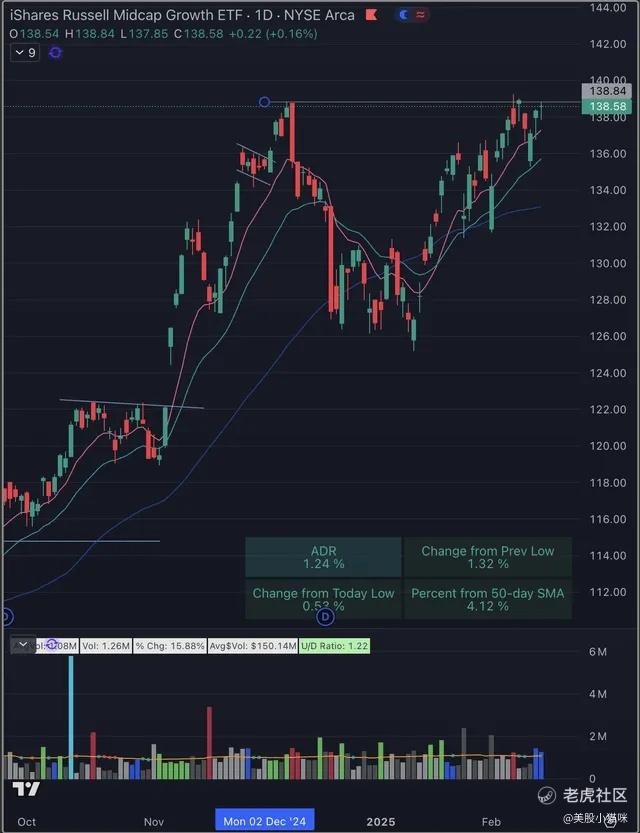Collapse the indicator legend showing 9

pyautogui.click(x=25, y=53)
